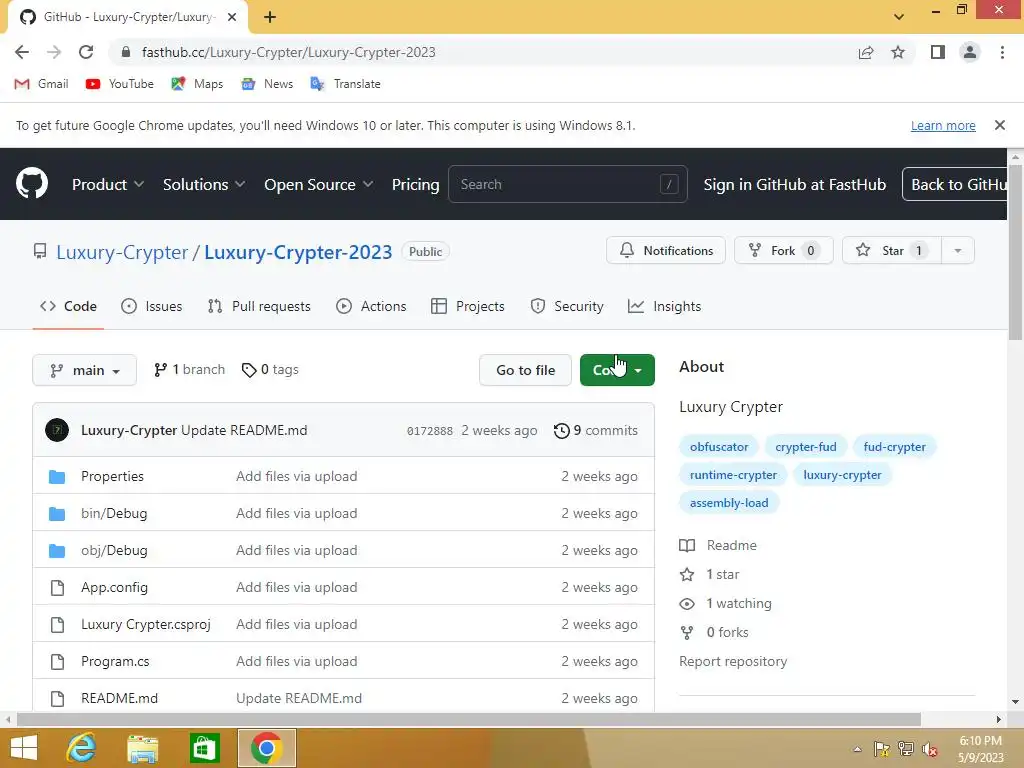Open the Properties folder

pyautogui.click(x=112, y=476)
